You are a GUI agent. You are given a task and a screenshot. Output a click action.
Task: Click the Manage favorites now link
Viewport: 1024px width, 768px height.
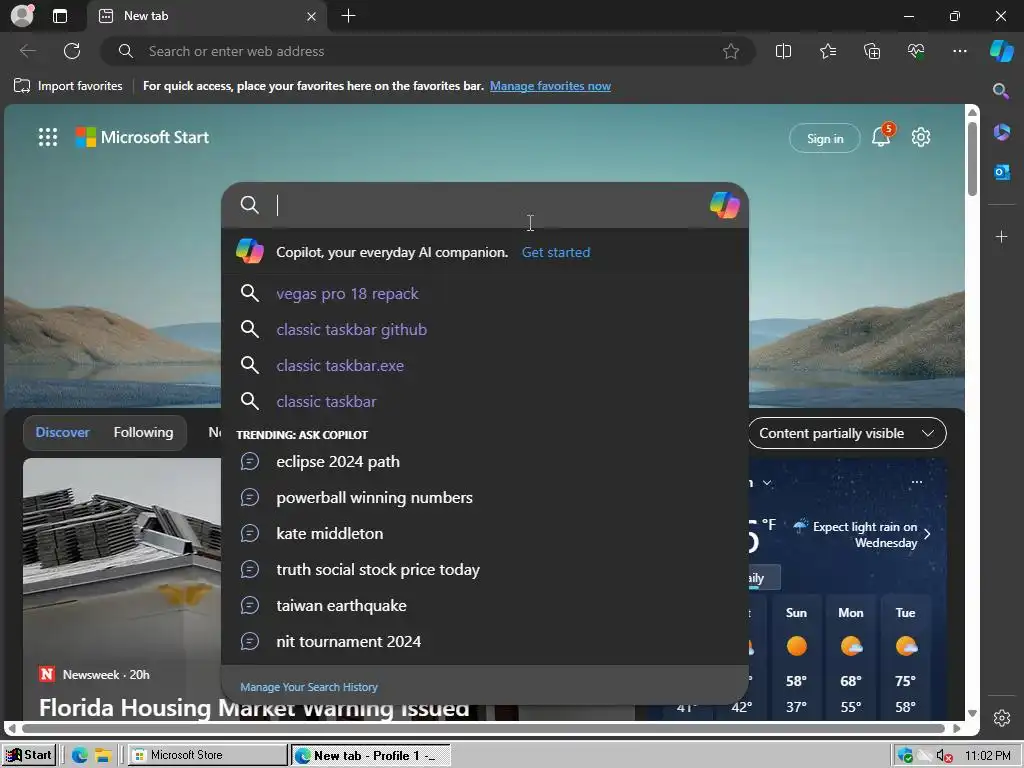pos(550,86)
